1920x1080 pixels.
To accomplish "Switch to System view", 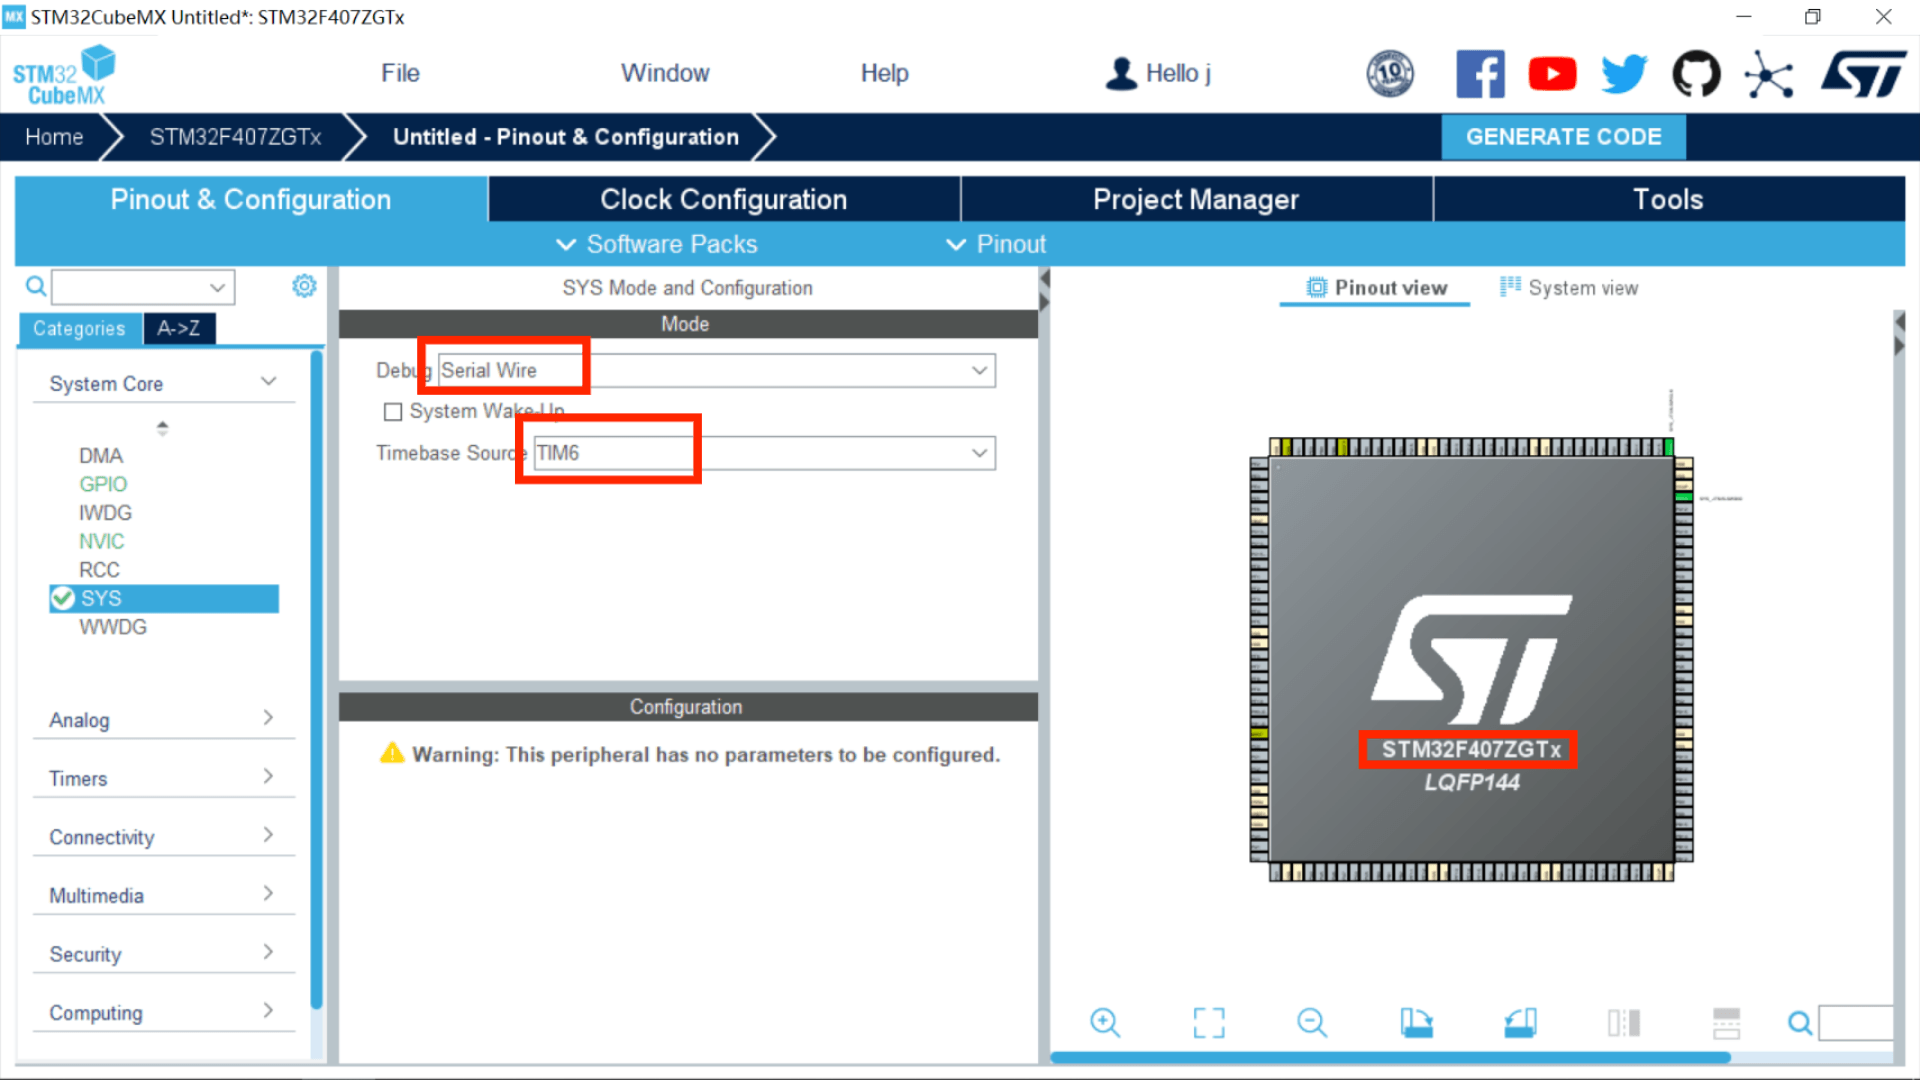I will coord(1568,288).
